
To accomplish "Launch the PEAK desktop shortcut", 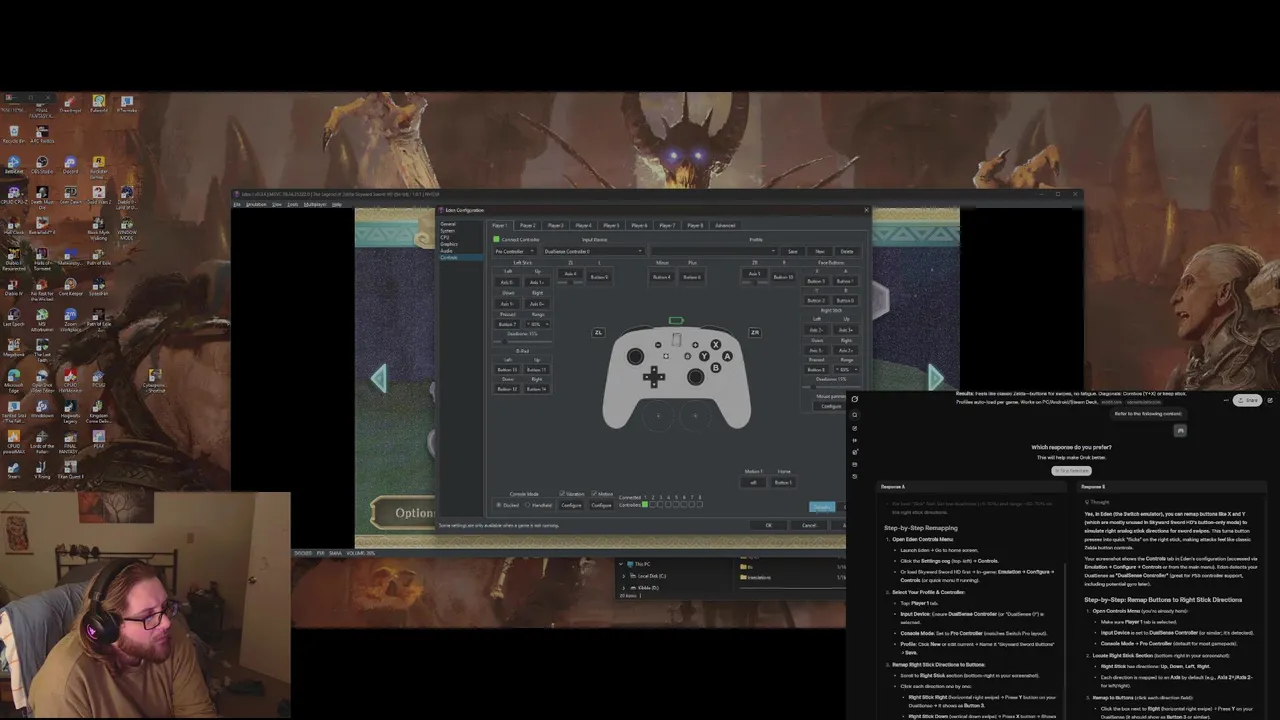I will click(x=99, y=439).
